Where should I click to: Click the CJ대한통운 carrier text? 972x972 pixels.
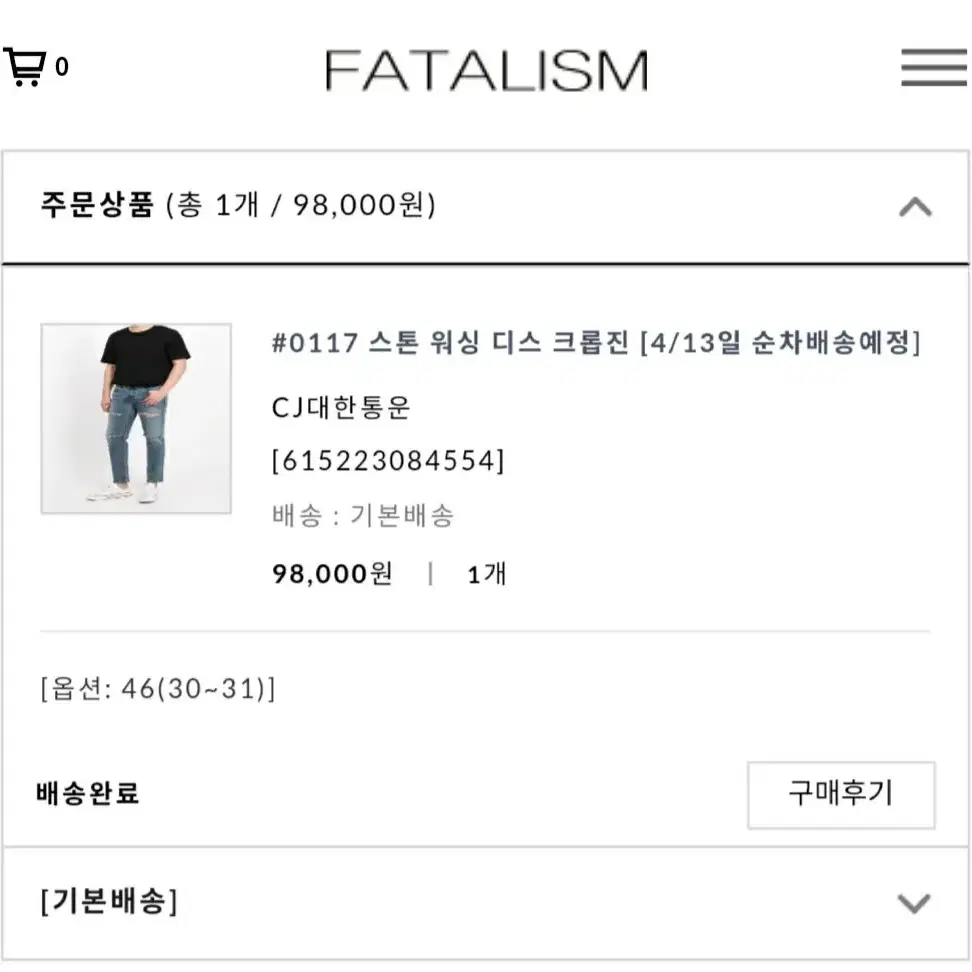pyautogui.click(x=341, y=407)
